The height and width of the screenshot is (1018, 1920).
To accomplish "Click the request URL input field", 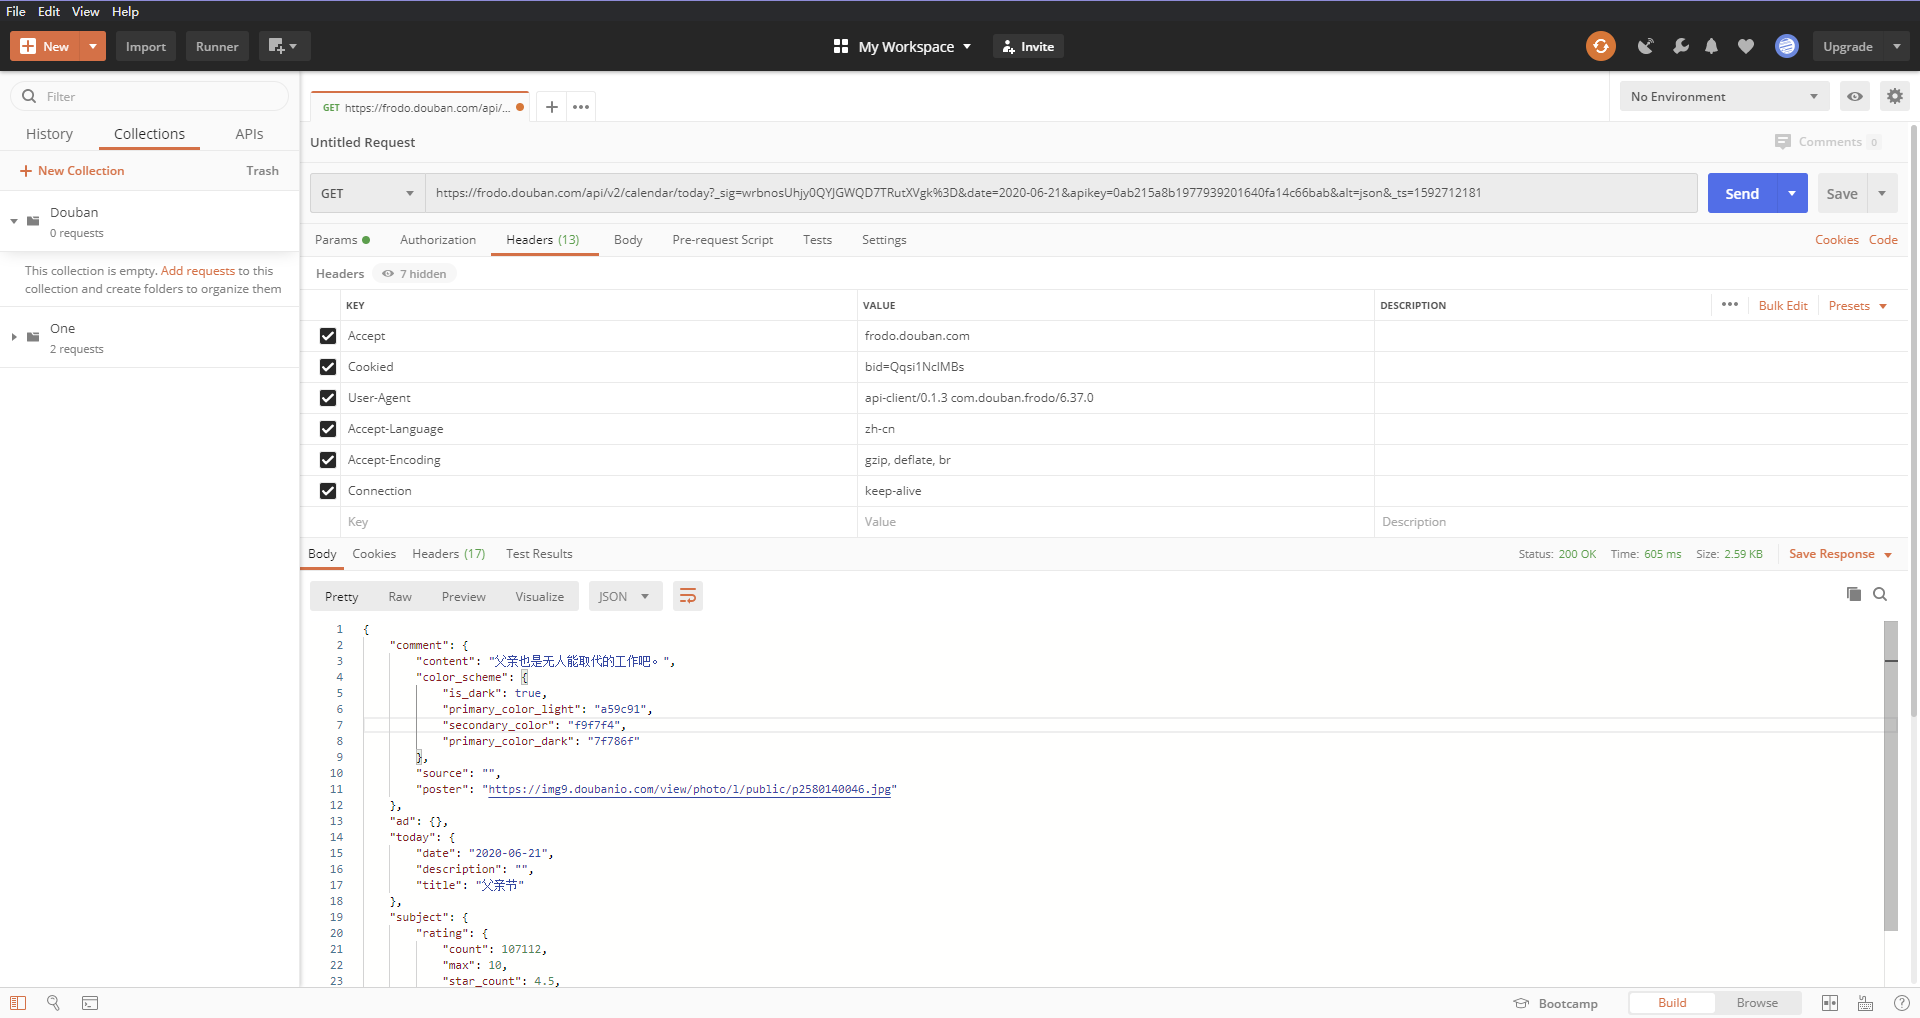I will (x=1061, y=193).
